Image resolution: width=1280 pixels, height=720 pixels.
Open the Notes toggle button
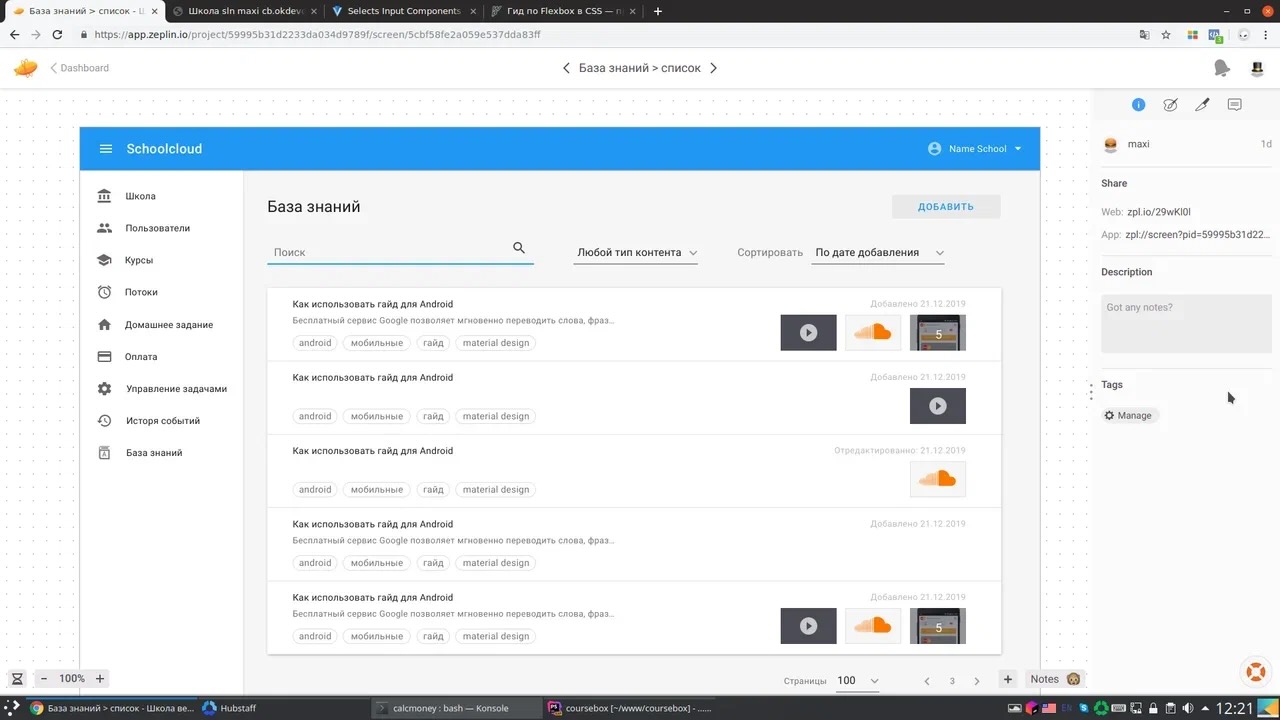[1056, 679]
